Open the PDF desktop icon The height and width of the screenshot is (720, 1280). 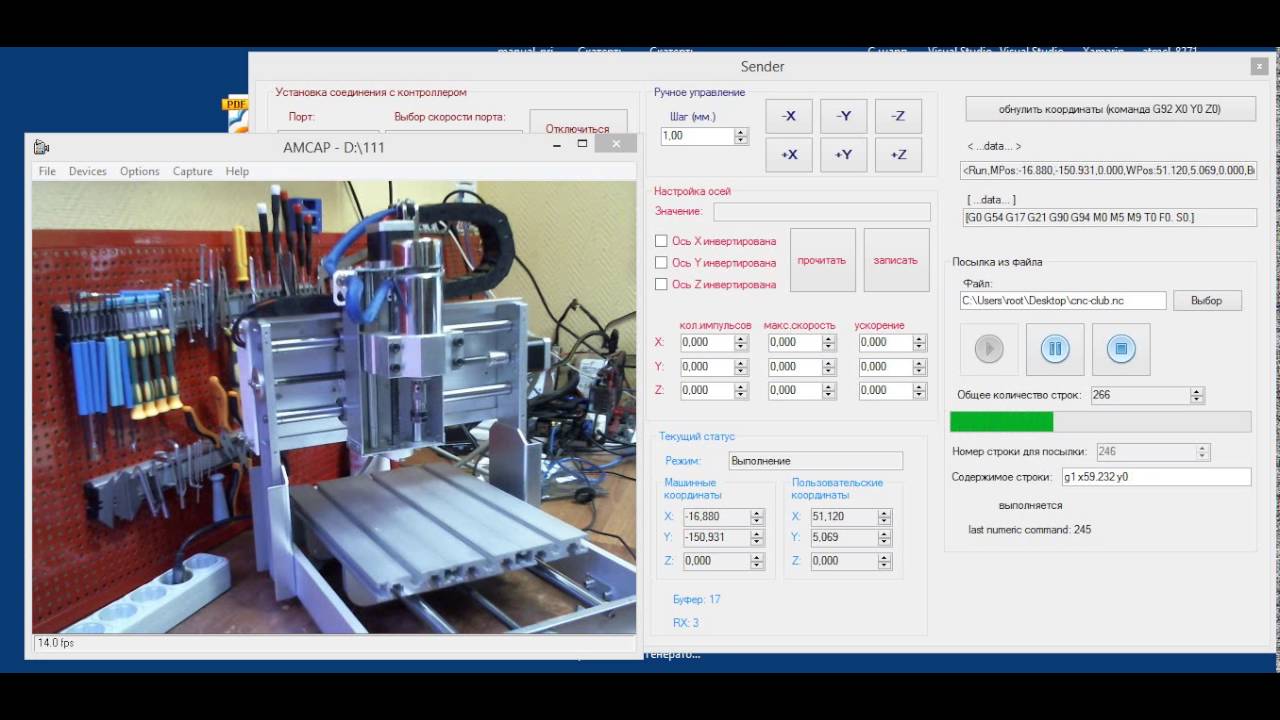click(237, 113)
